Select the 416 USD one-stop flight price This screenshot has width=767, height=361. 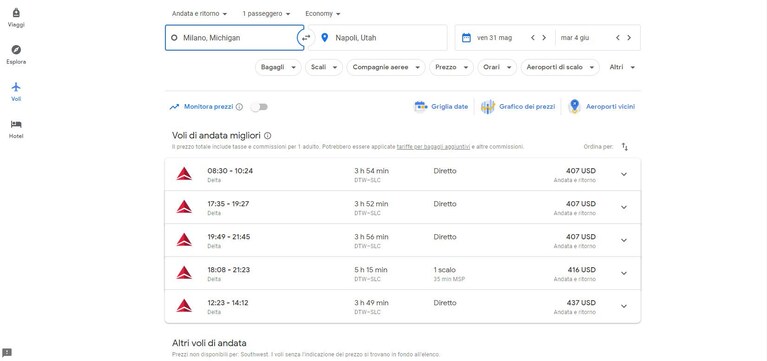581,270
